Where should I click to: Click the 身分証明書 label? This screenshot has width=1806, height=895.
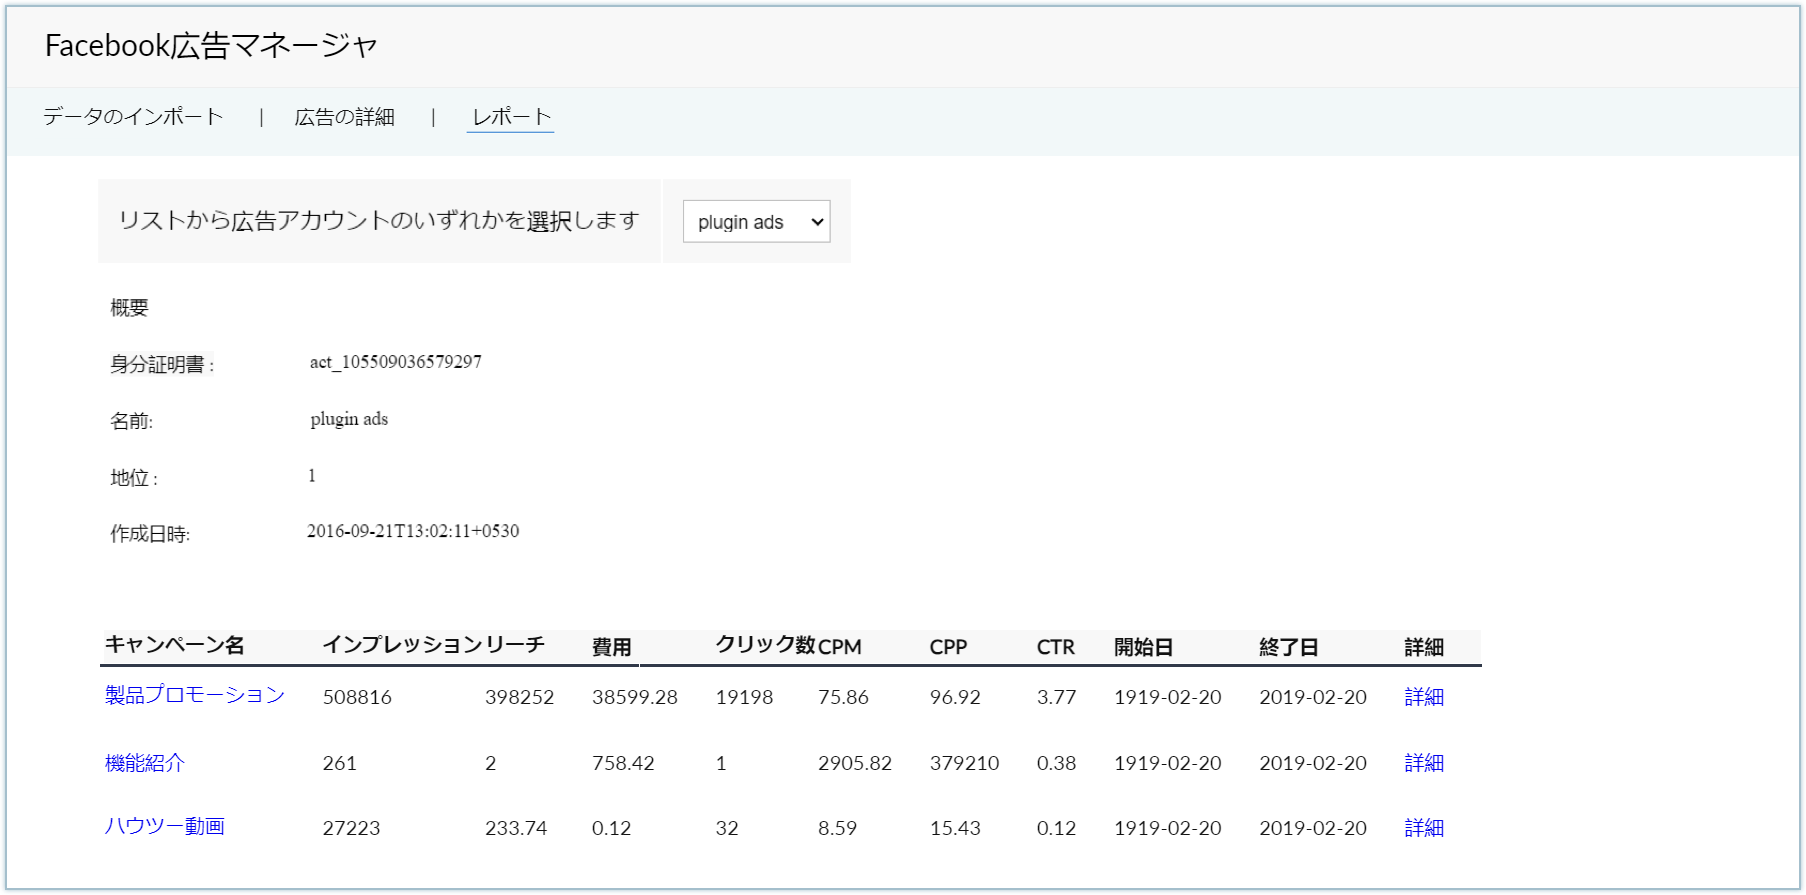162,365
